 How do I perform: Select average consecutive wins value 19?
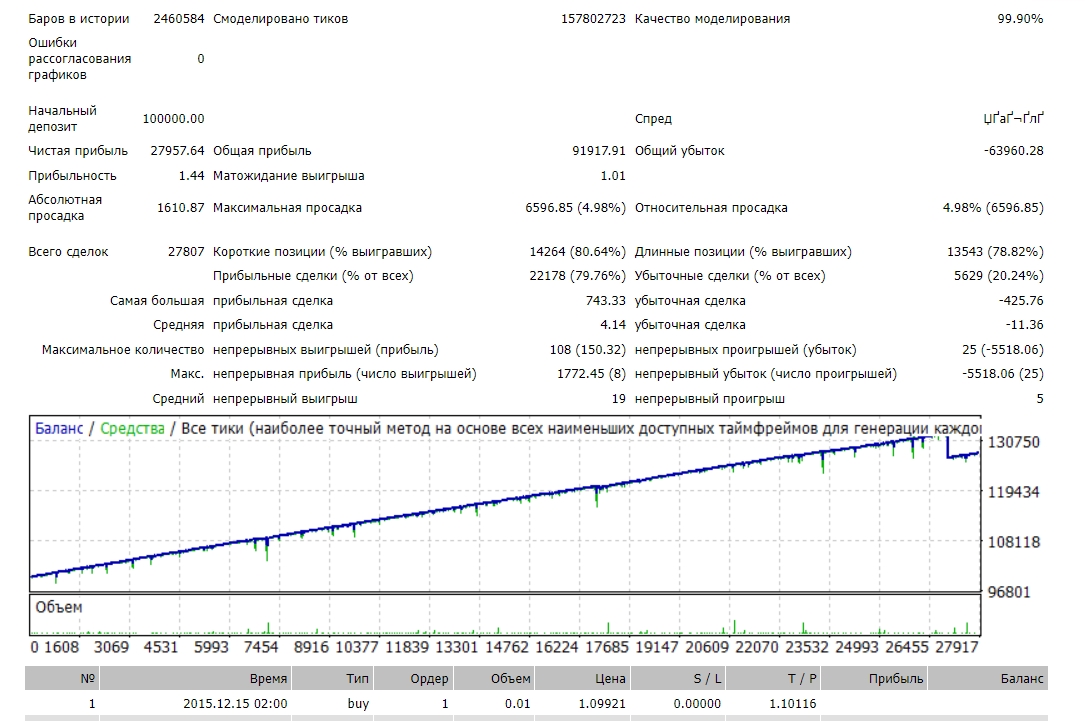[x=619, y=399]
